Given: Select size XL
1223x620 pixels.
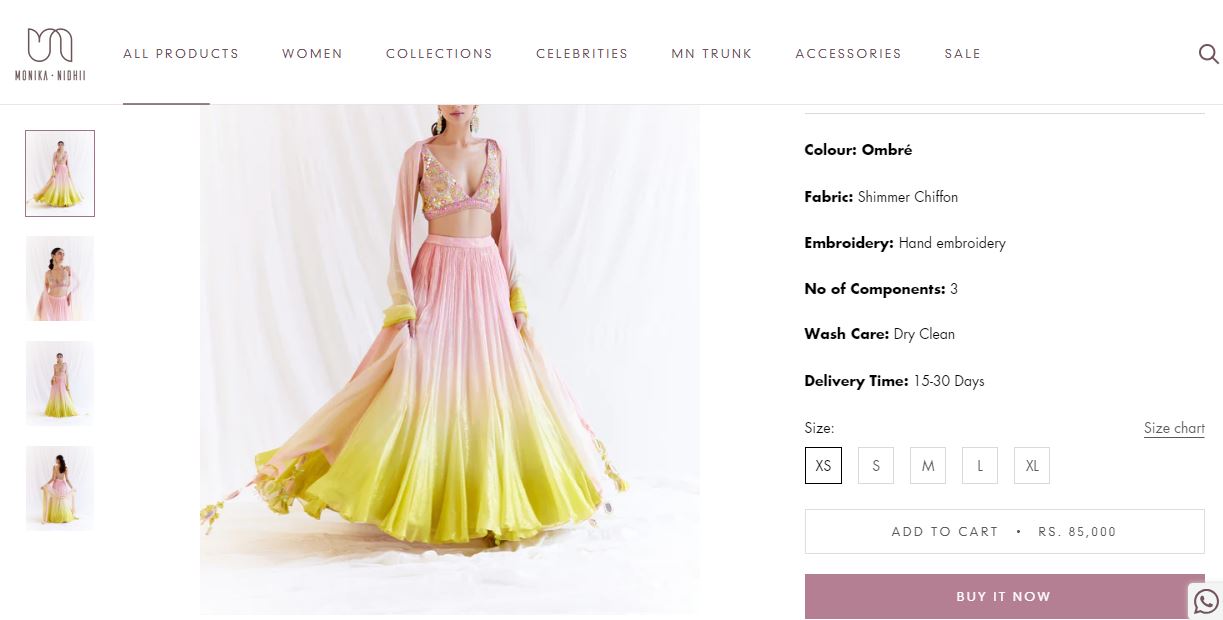Looking at the screenshot, I should pos(1031,465).
